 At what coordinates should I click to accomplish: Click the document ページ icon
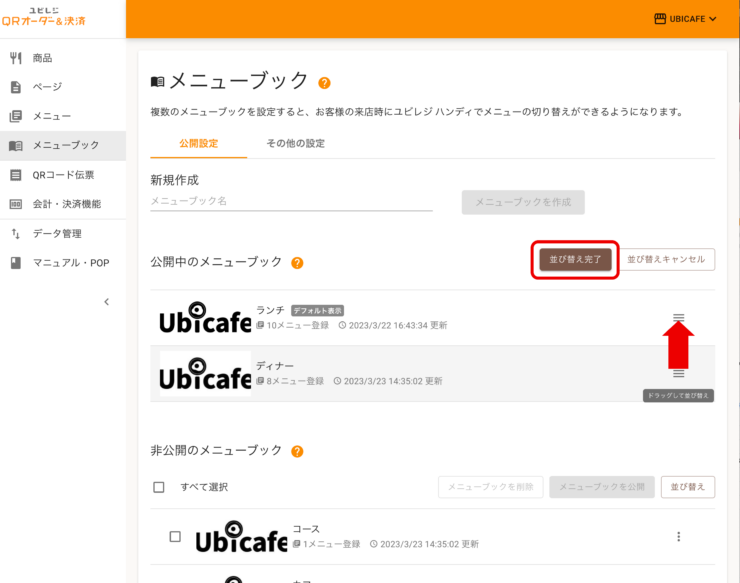click(16, 87)
